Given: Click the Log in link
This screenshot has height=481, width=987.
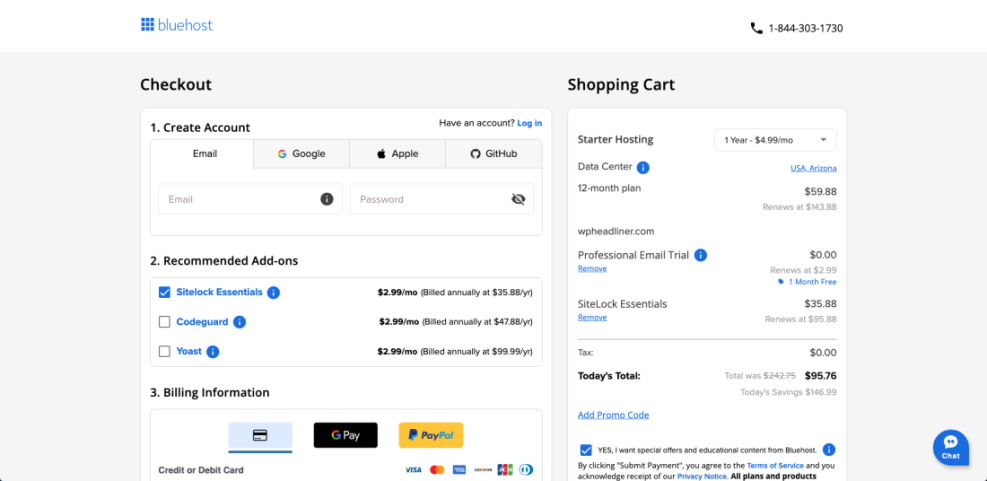Looking at the screenshot, I should pos(529,123).
